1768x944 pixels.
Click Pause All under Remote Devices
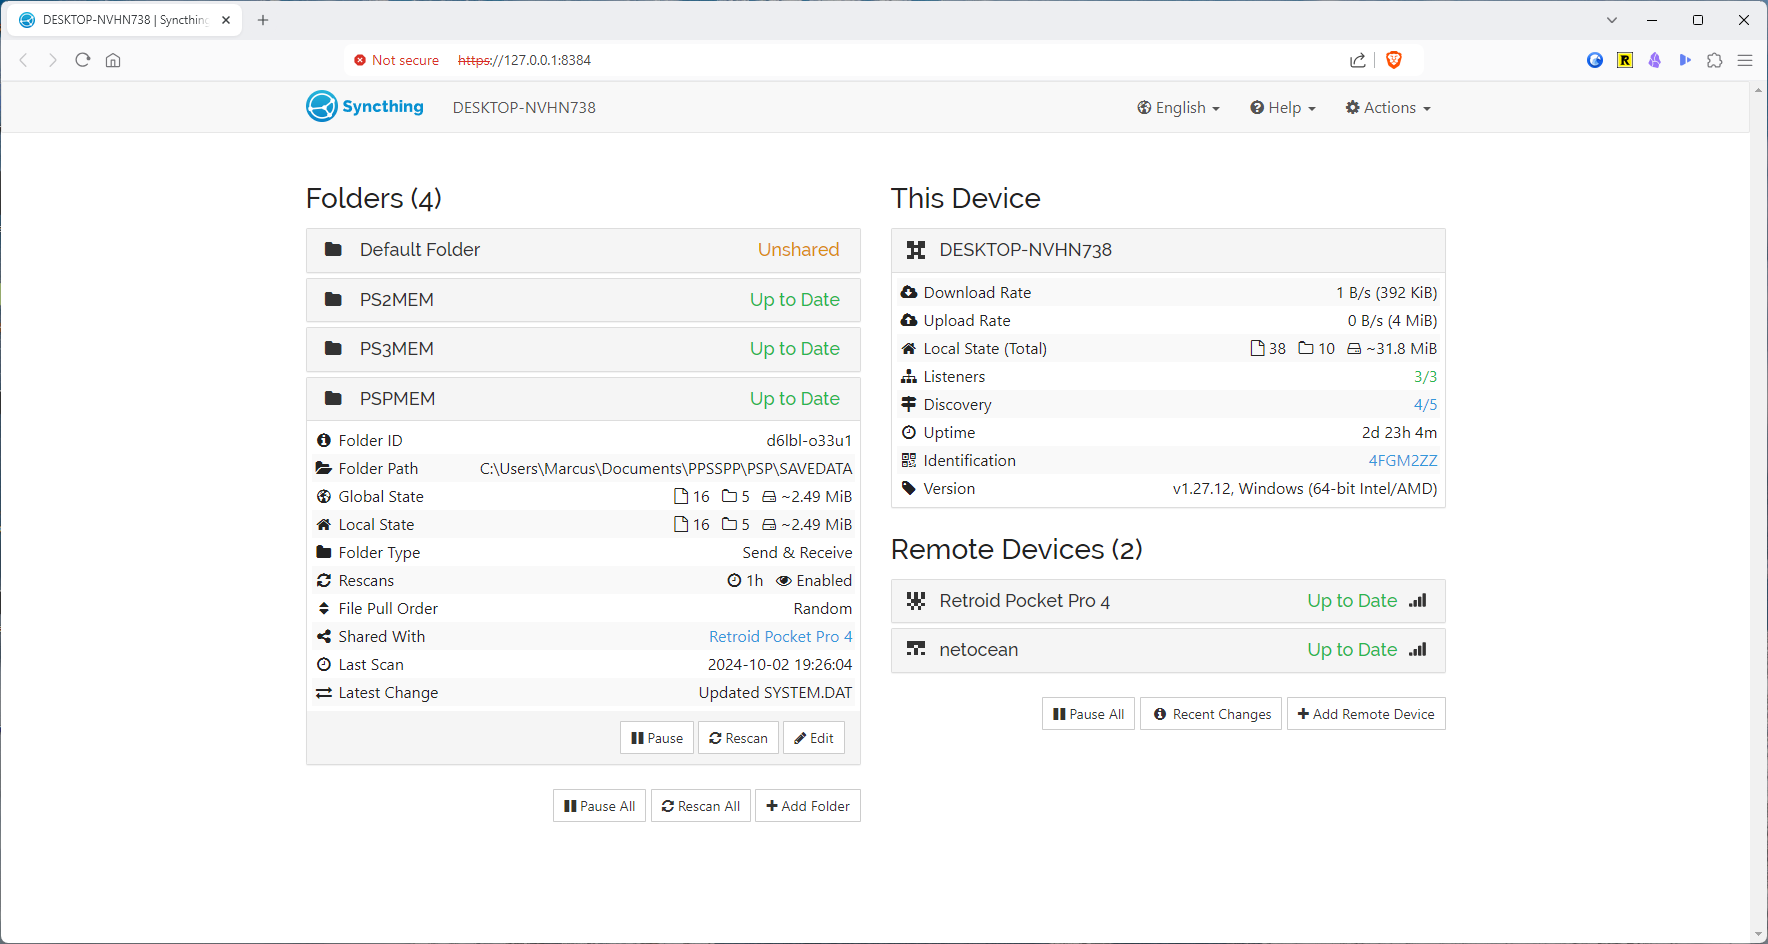pos(1088,714)
